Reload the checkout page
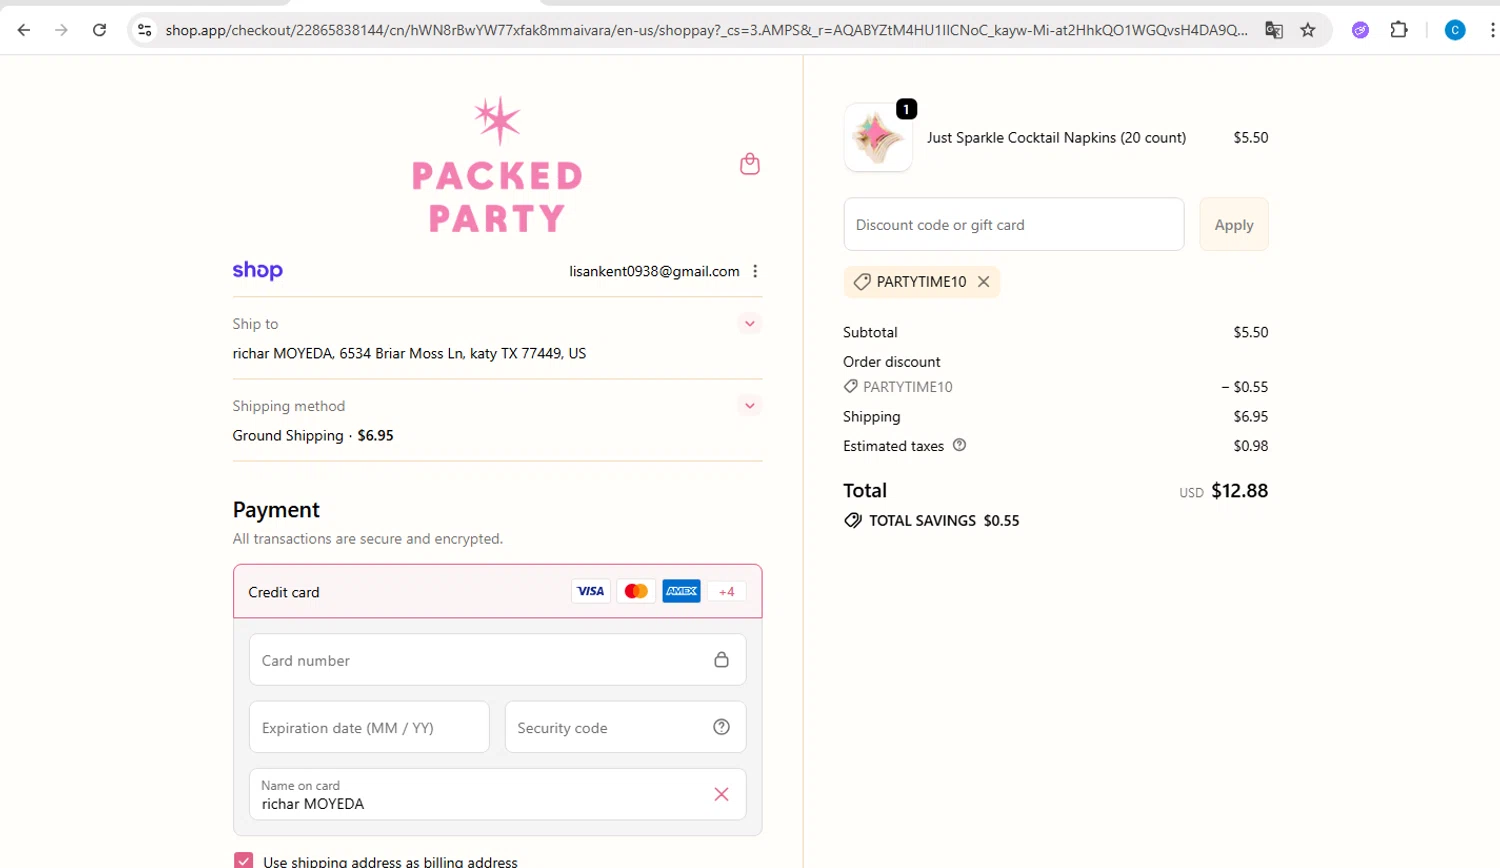Screen dimensions: 1500x868 (x=99, y=30)
